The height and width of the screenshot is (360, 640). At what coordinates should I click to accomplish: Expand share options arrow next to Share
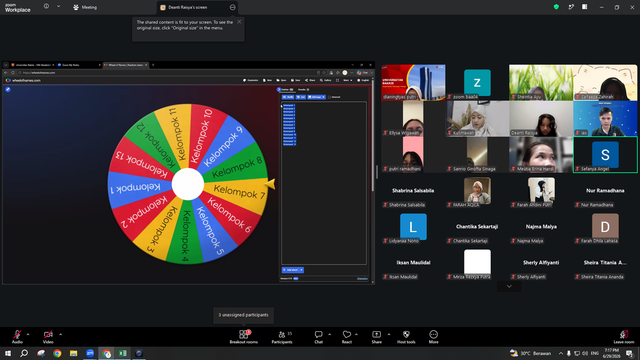(x=389, y=335)
